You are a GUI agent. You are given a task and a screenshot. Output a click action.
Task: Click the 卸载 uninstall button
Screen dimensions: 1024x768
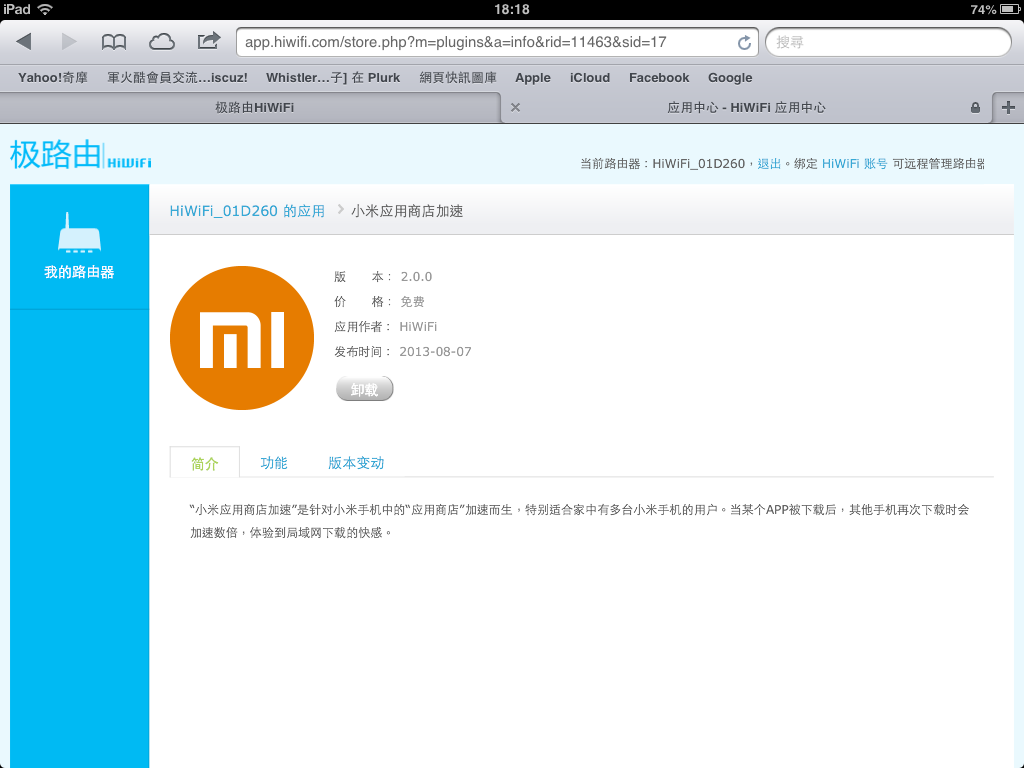(x=364, y=389)
